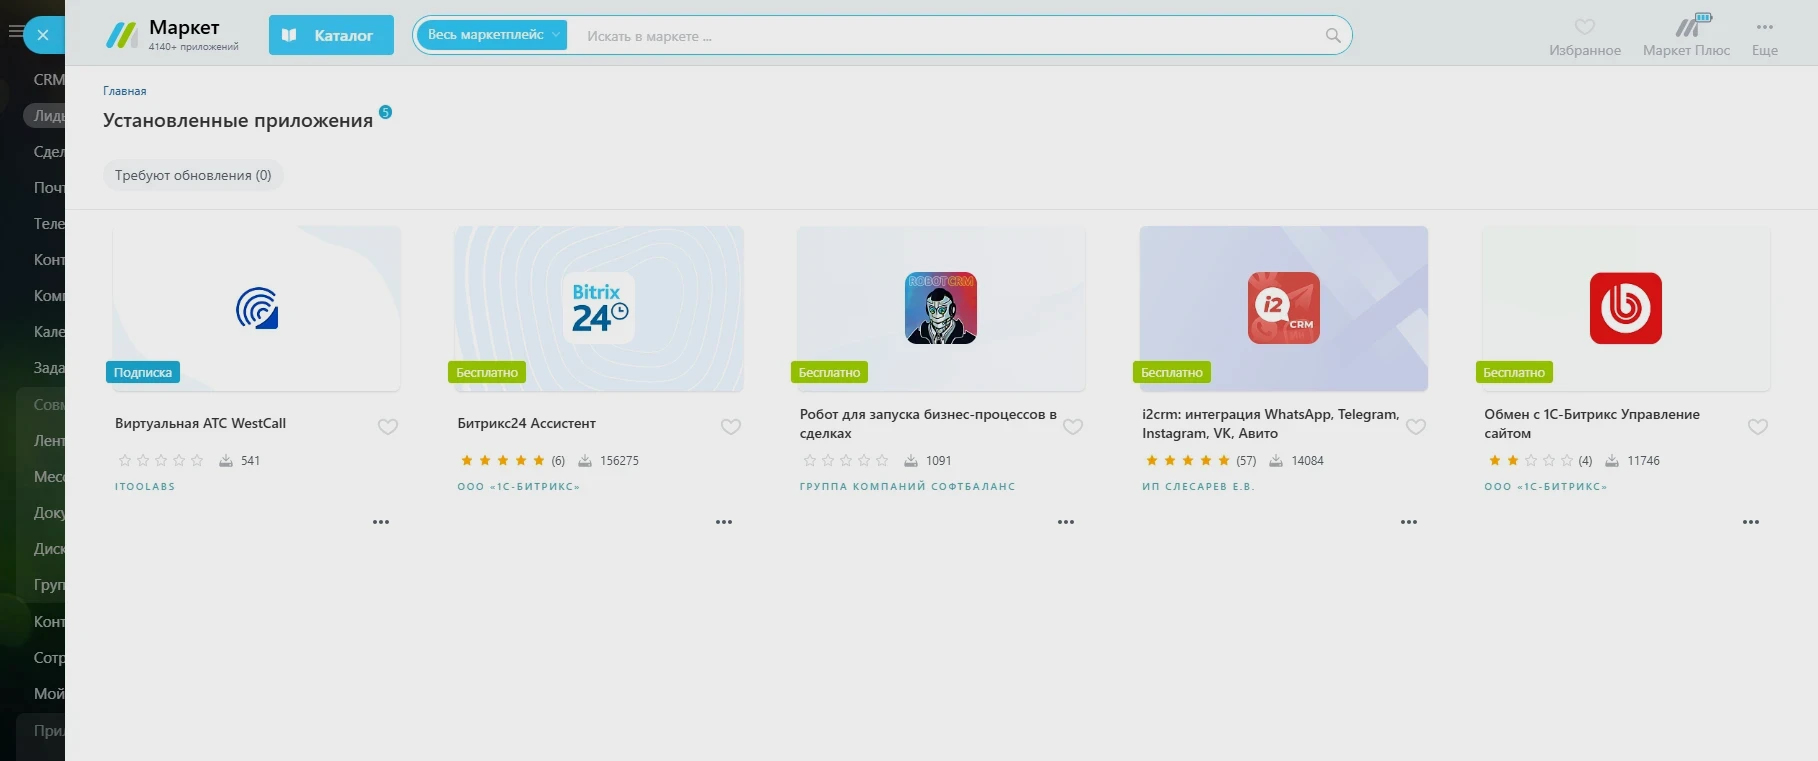1818x761 pixels.
Task: Click the search magnifier icon
Action: (1333, 36)
